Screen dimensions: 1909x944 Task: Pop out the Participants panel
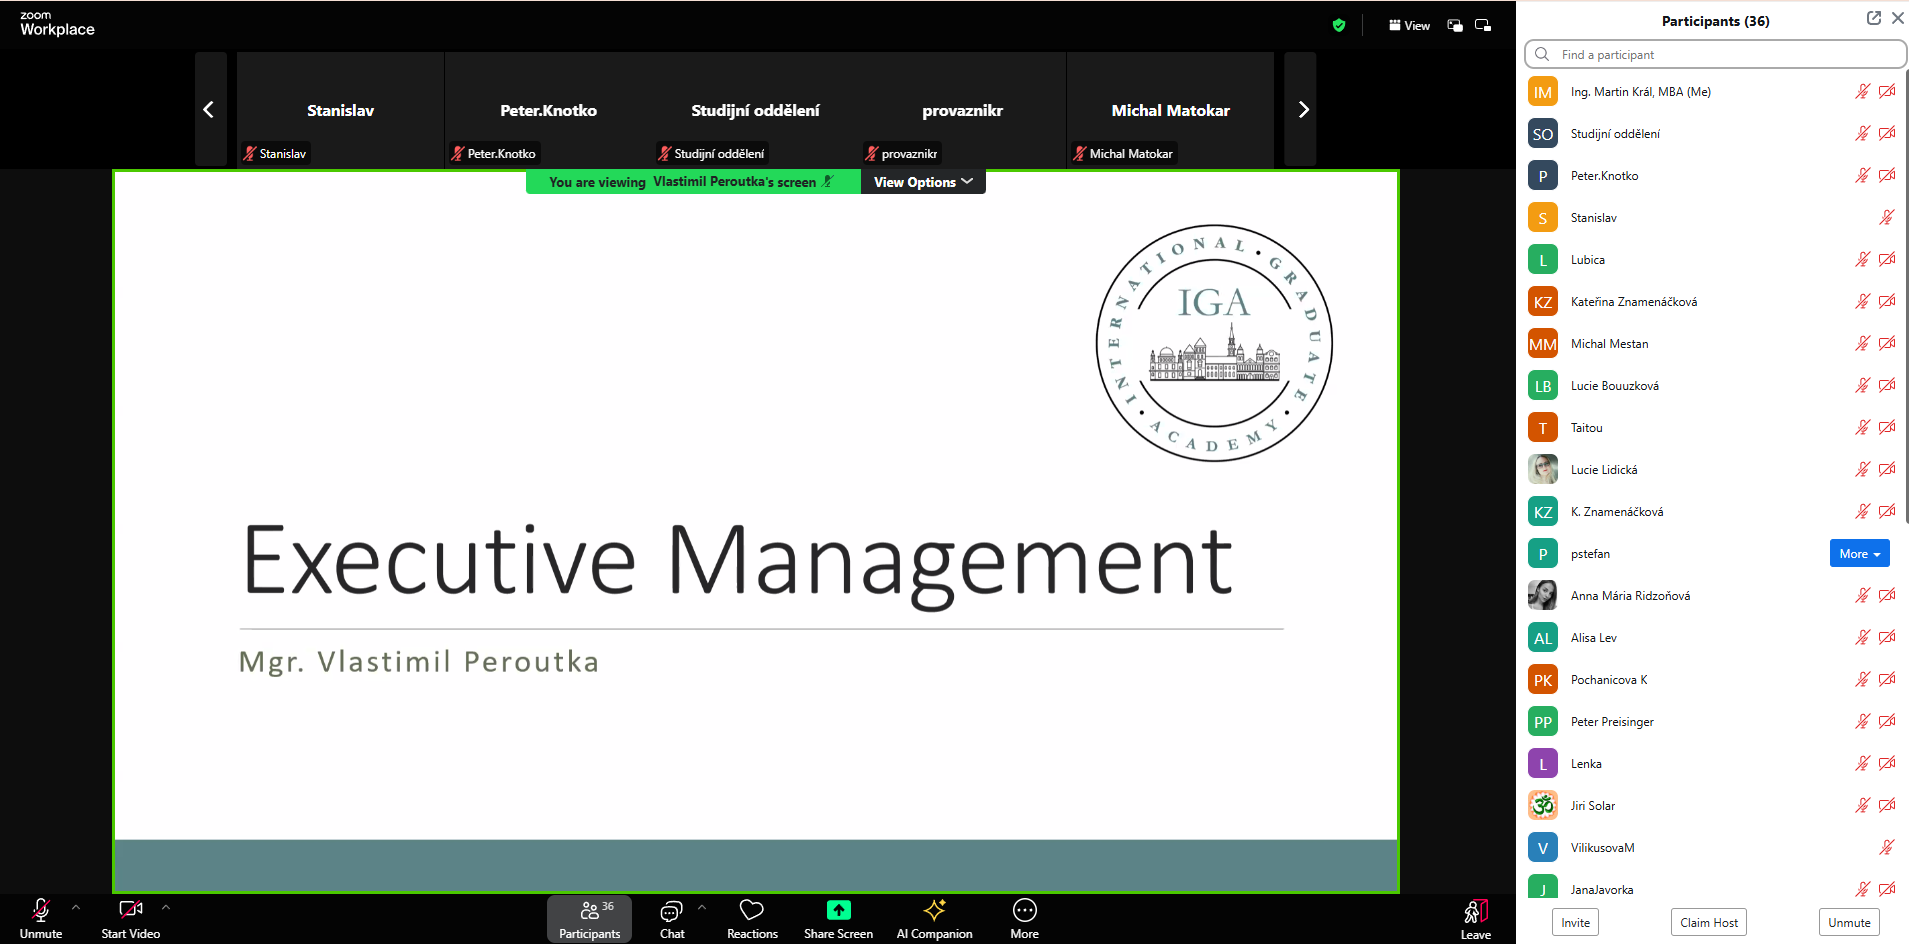1873,18
